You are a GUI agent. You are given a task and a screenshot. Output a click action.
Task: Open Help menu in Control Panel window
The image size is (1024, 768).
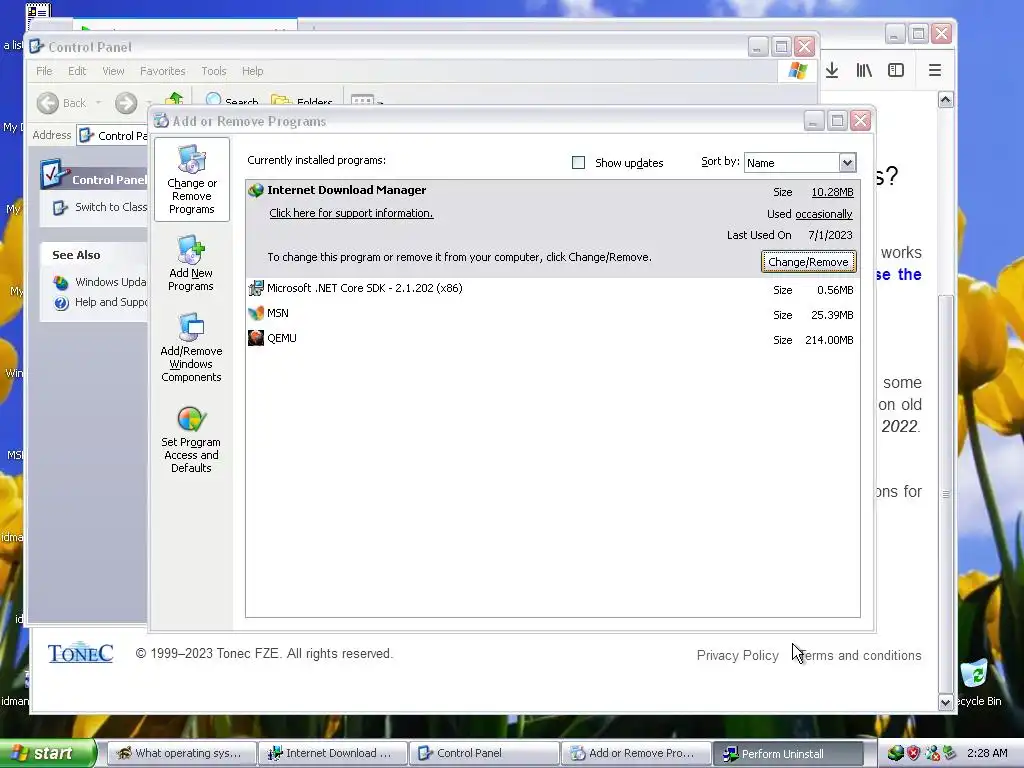tap(253, 71)
